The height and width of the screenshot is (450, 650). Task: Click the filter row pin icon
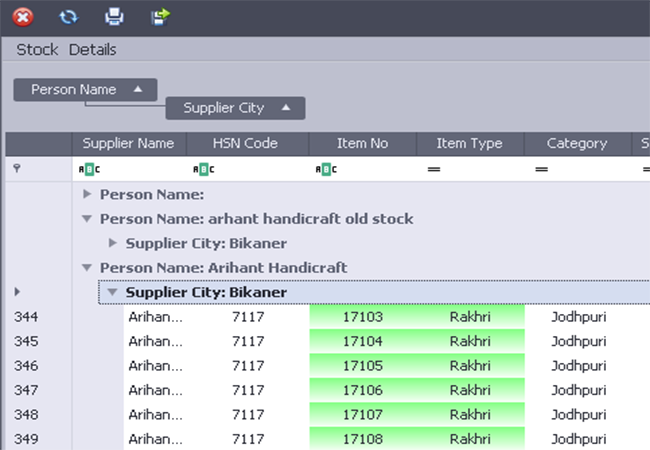tap(17, 168)
